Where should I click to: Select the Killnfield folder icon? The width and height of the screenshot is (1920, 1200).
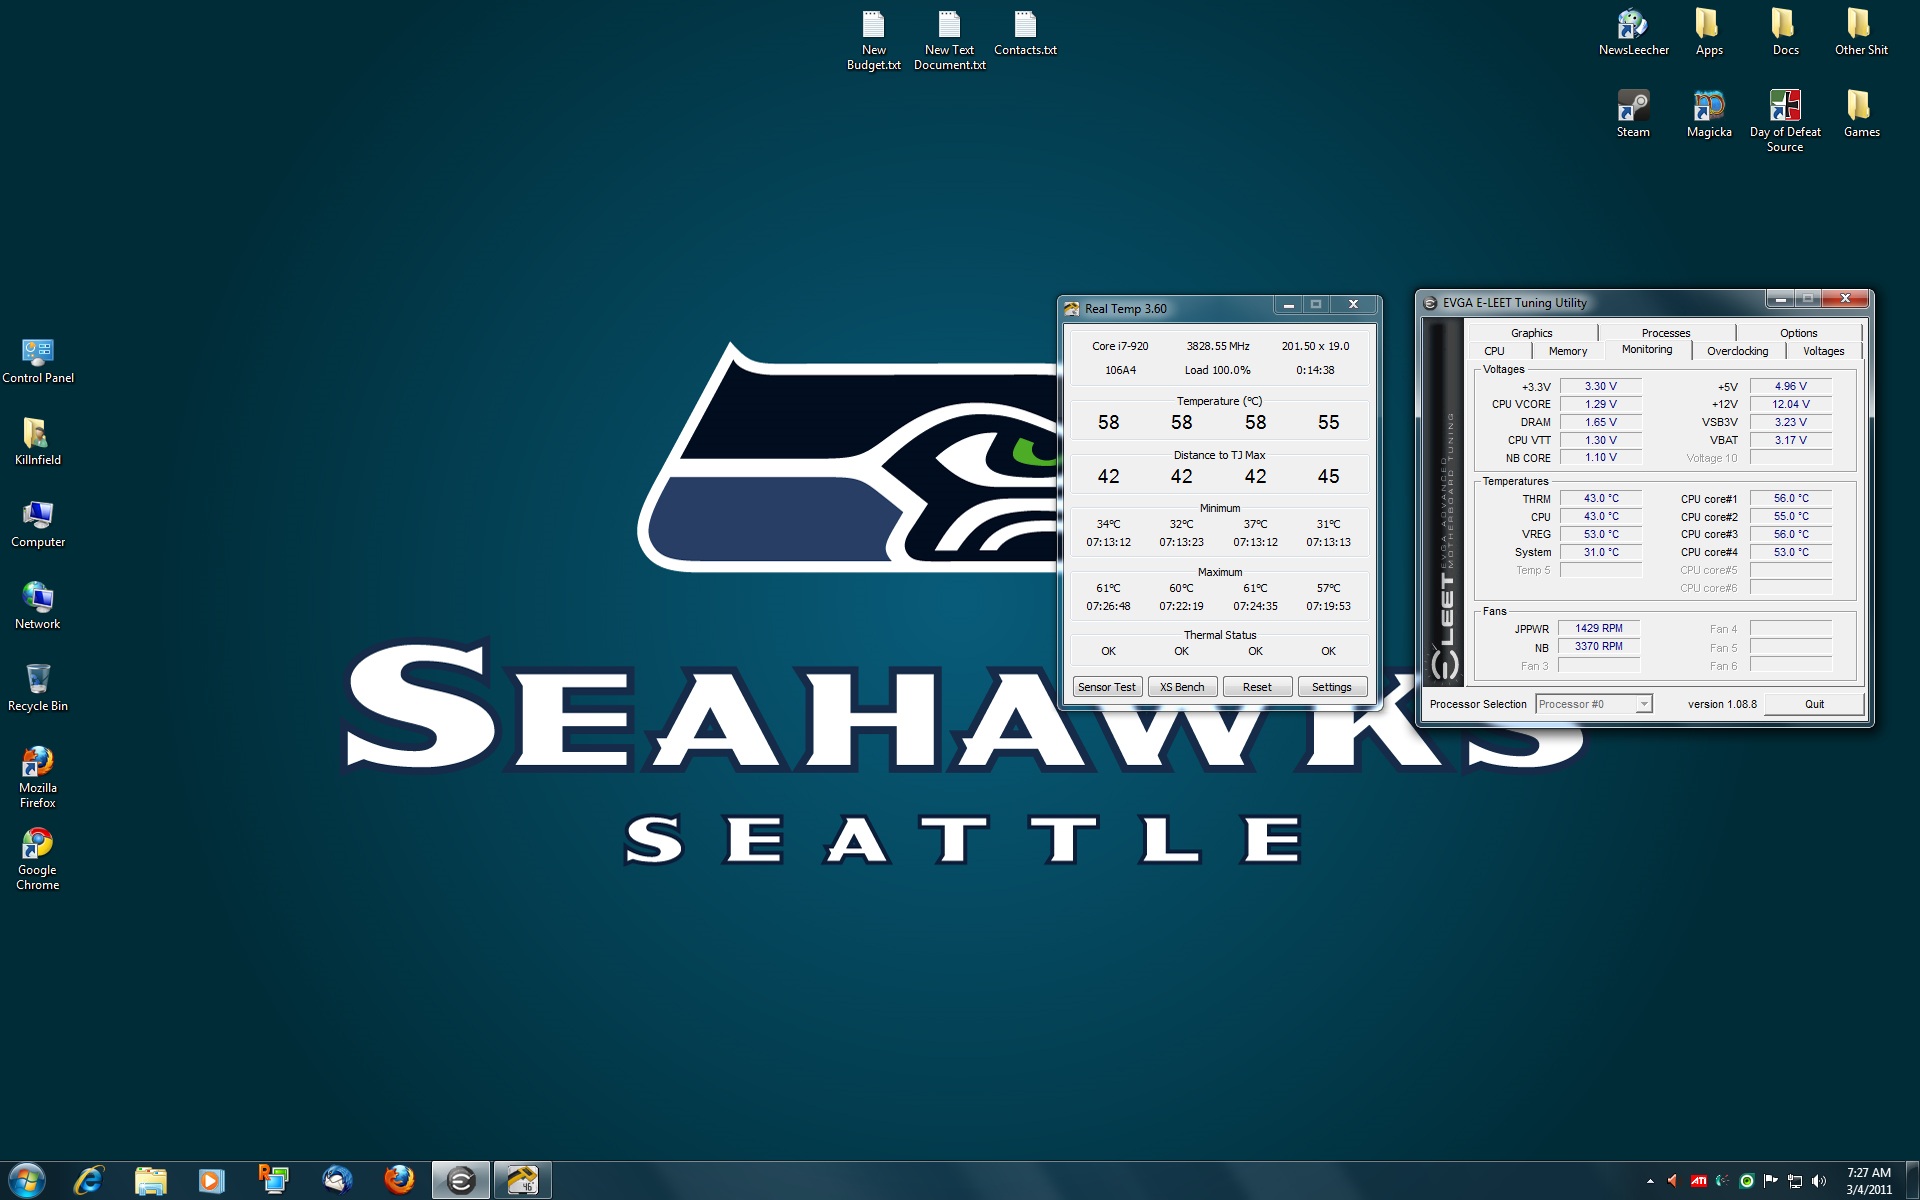[38, 442]
